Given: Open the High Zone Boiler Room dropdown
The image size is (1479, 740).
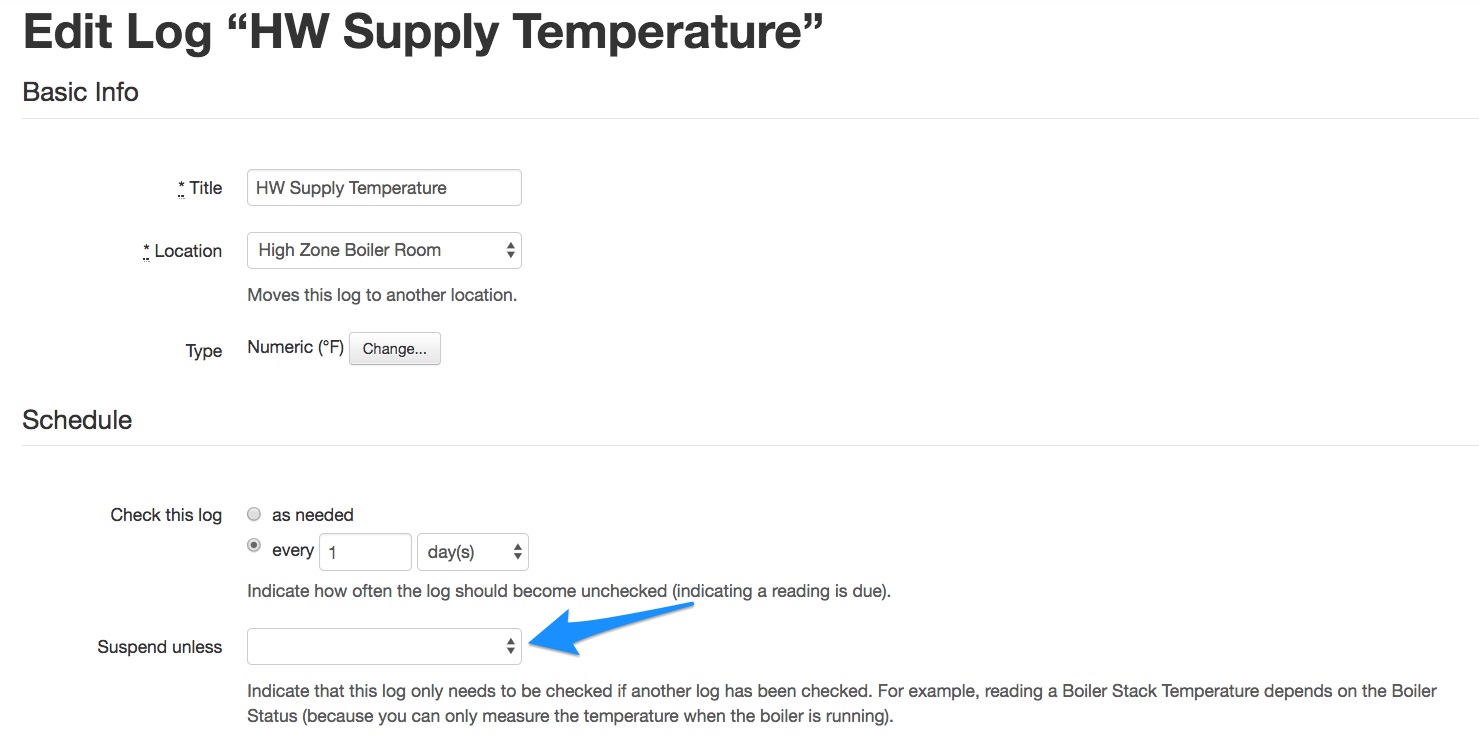Looking at the screenshot, I should coord(383,250).
